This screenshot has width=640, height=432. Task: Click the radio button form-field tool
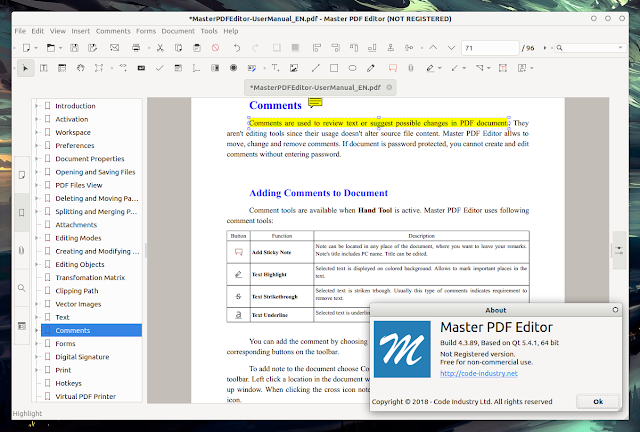[233, 68]
